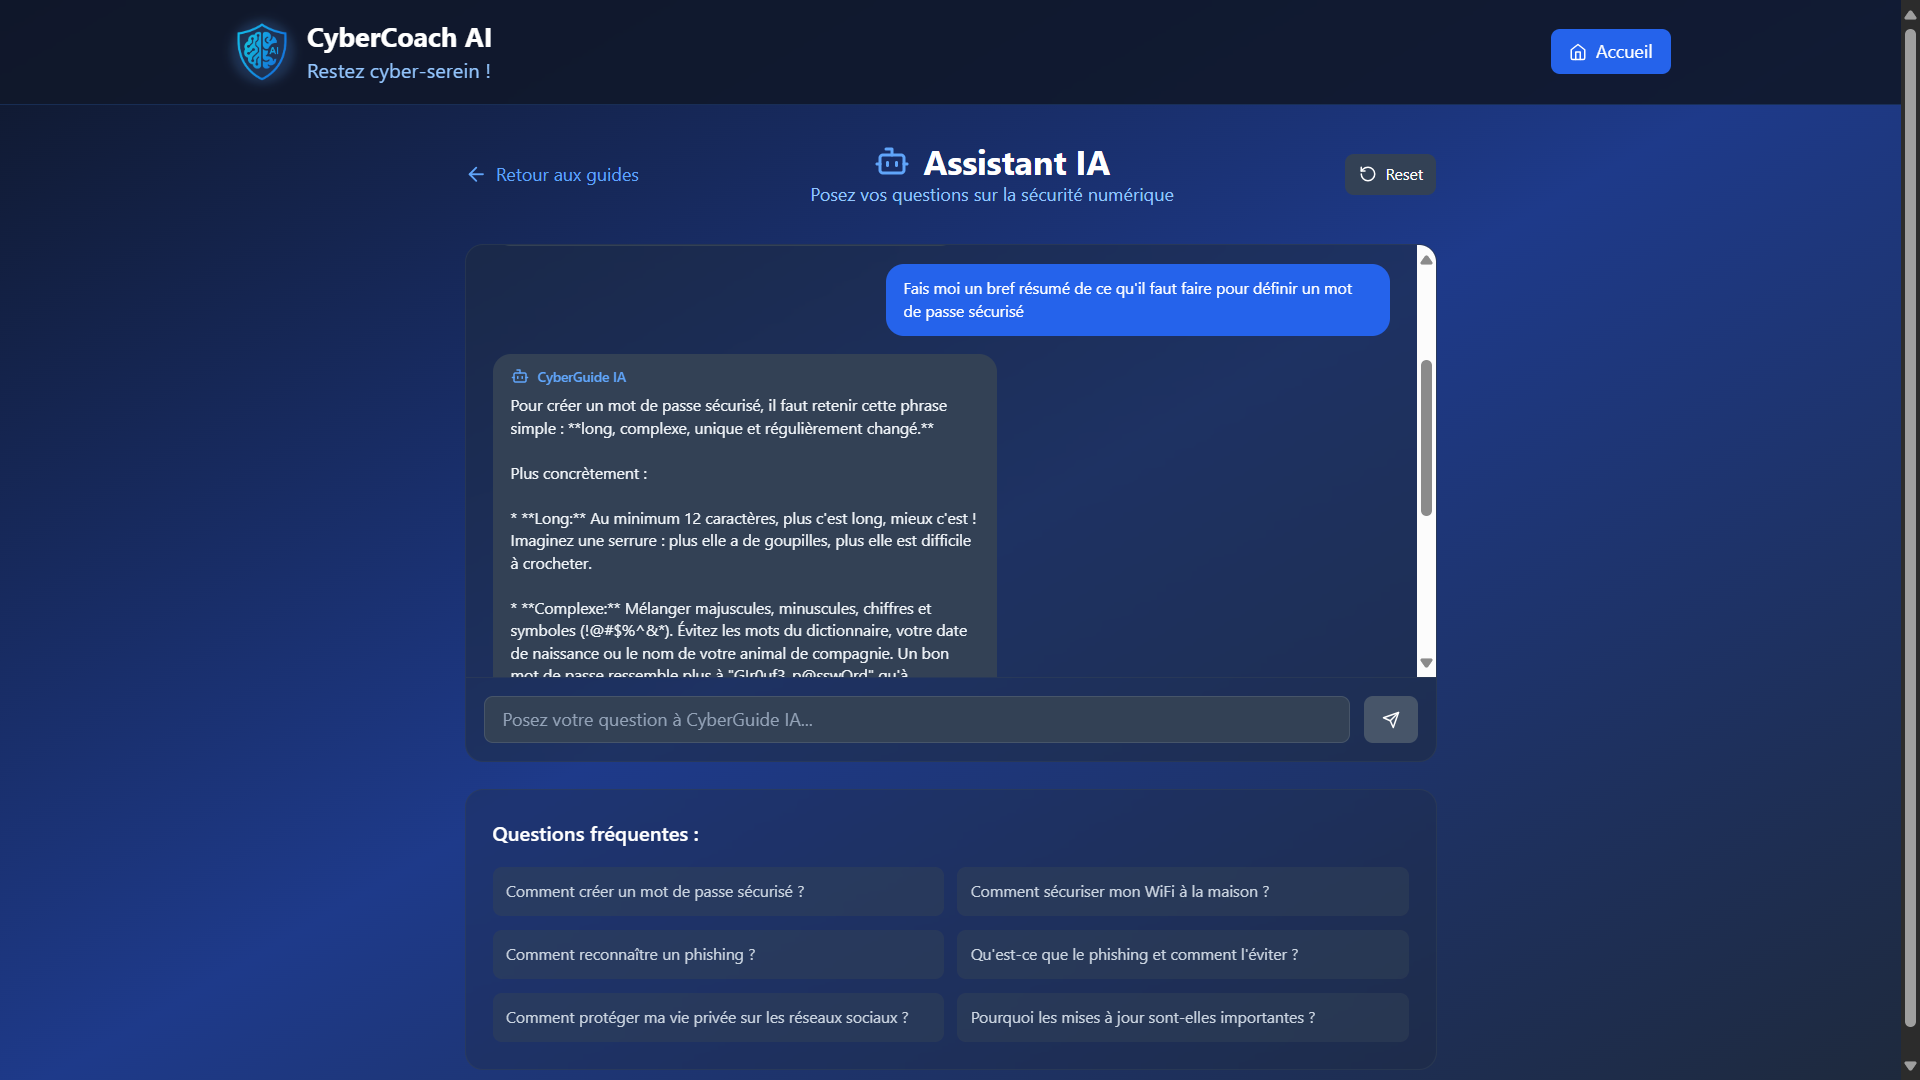Click the CyberCoach AI shield logo

262,52
